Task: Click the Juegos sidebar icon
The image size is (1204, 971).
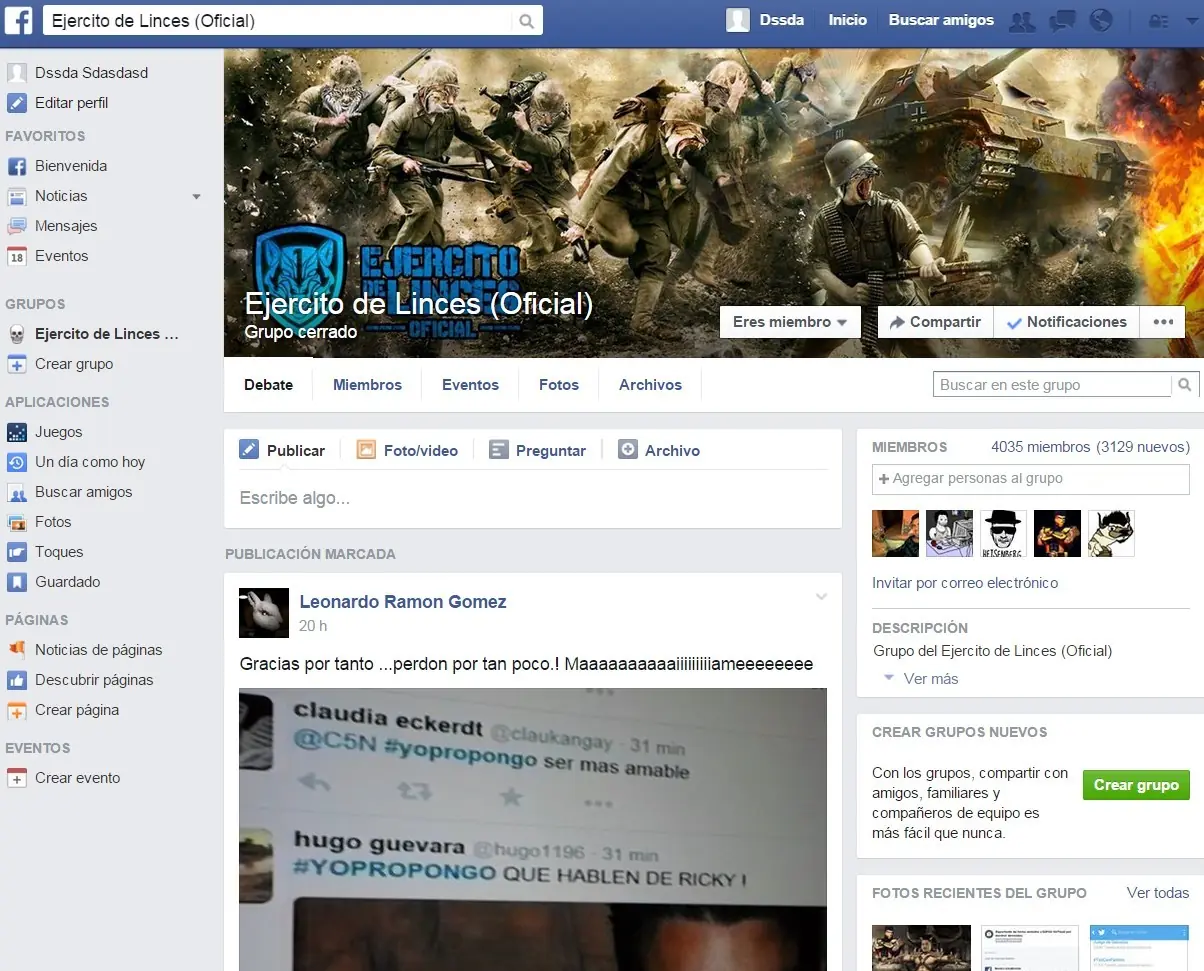Action: click(16, 432)
